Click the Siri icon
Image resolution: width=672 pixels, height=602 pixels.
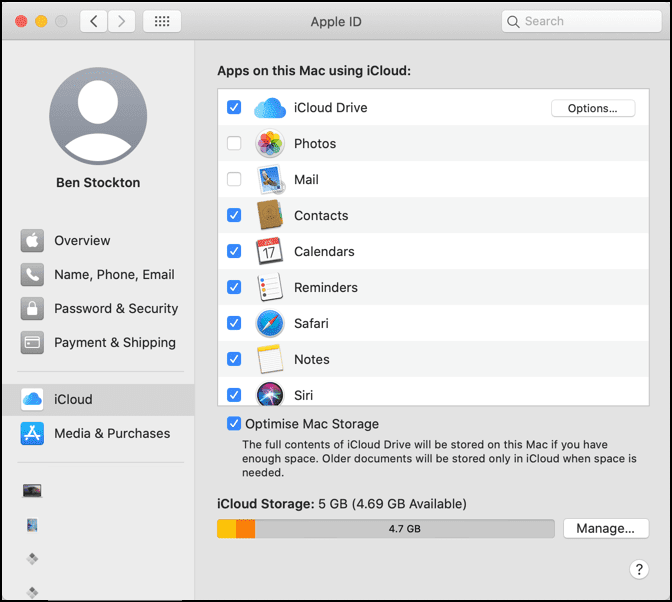point(270,394)
